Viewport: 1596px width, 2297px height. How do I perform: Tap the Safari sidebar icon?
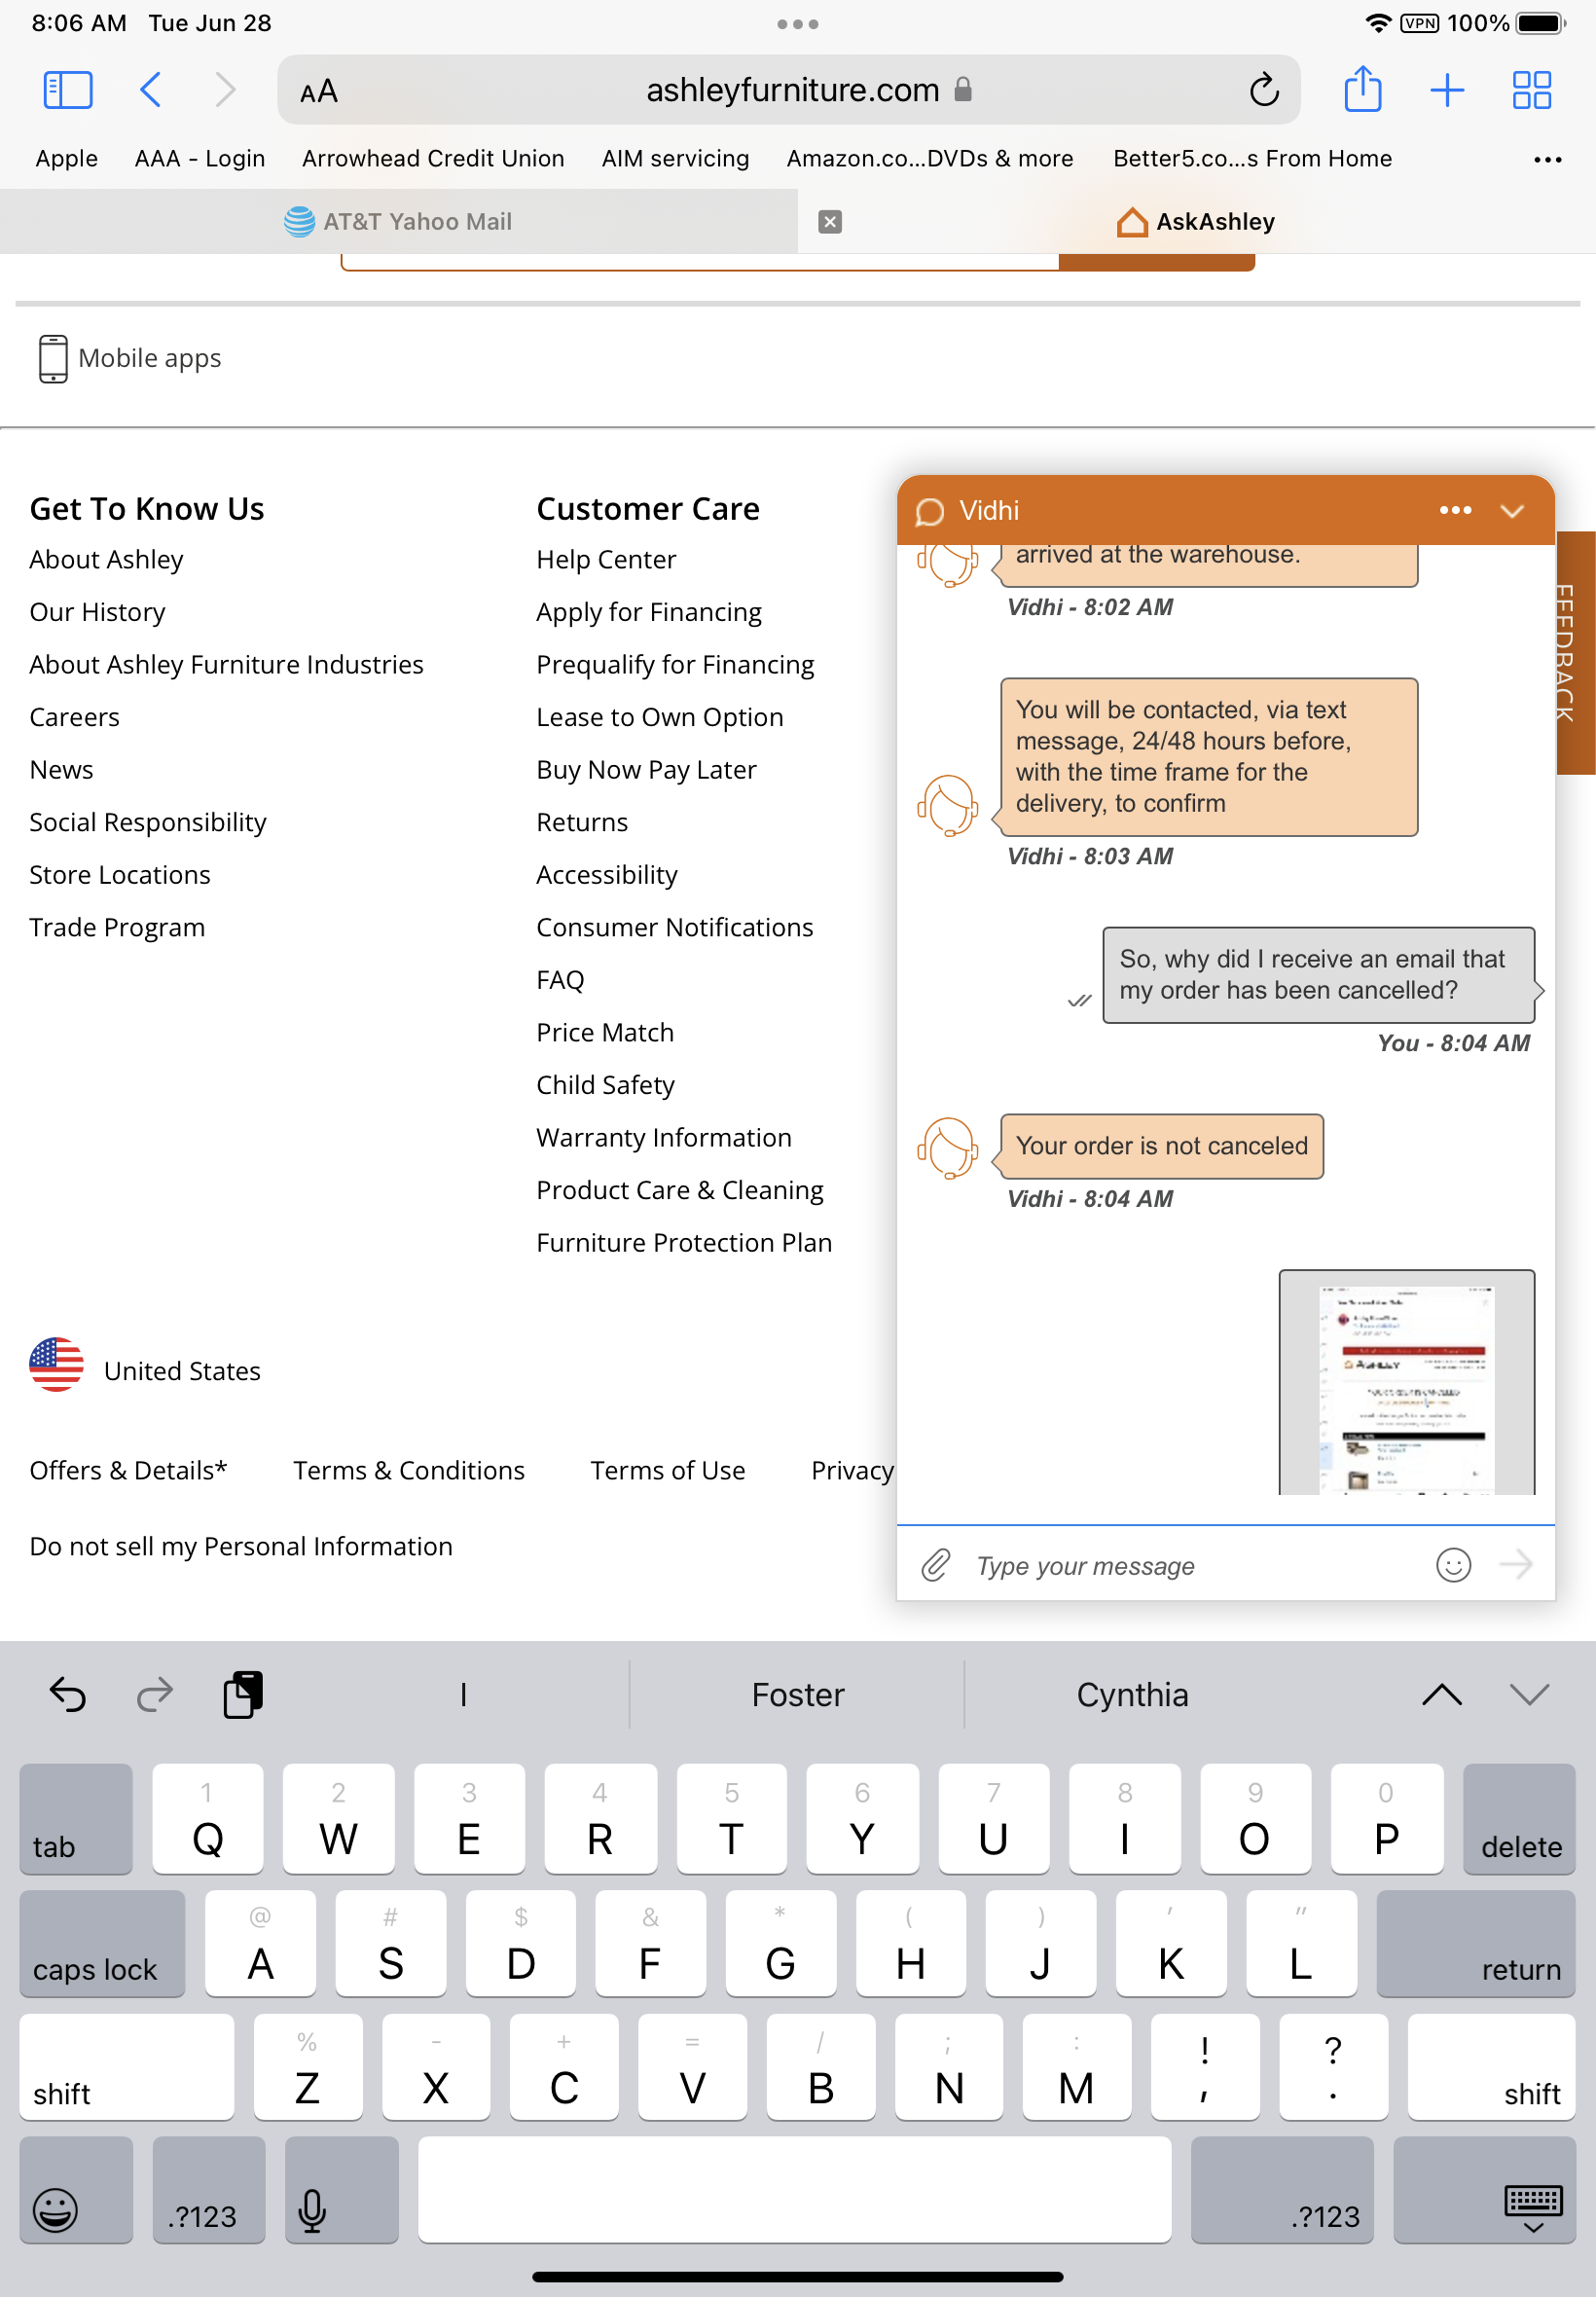[68, 90]
